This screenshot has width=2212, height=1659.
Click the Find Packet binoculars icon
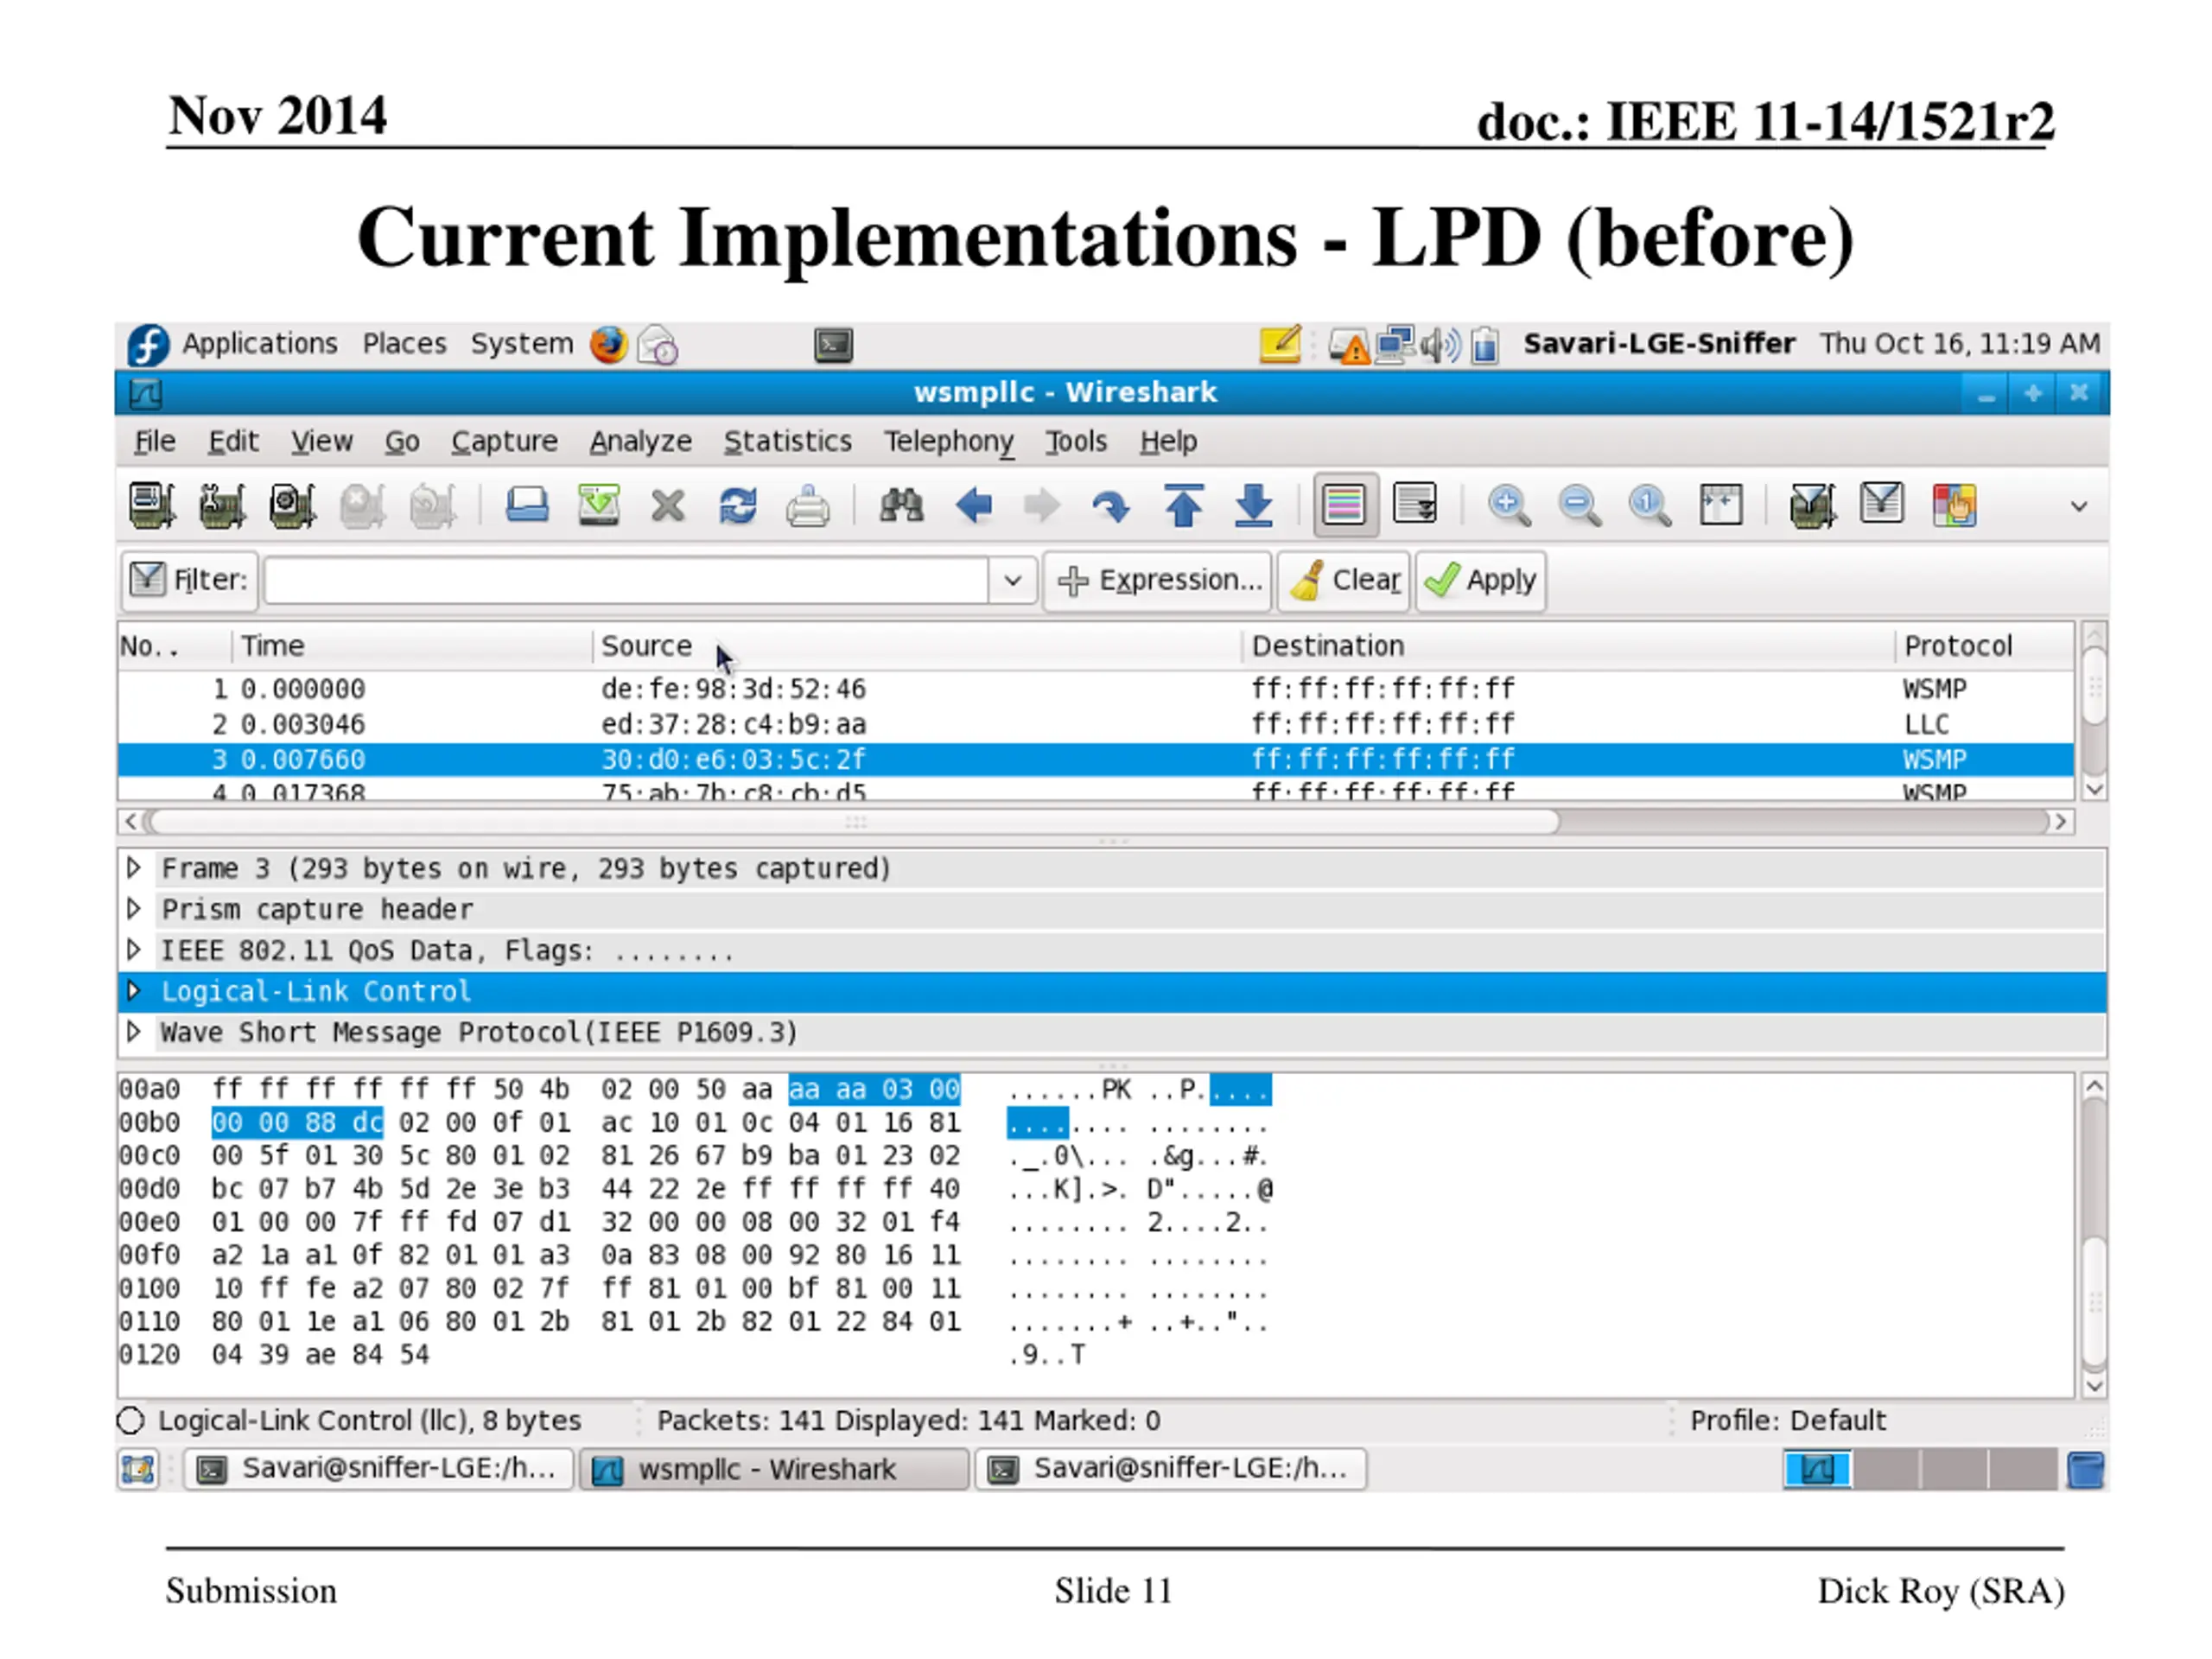[x=901, y=505]
